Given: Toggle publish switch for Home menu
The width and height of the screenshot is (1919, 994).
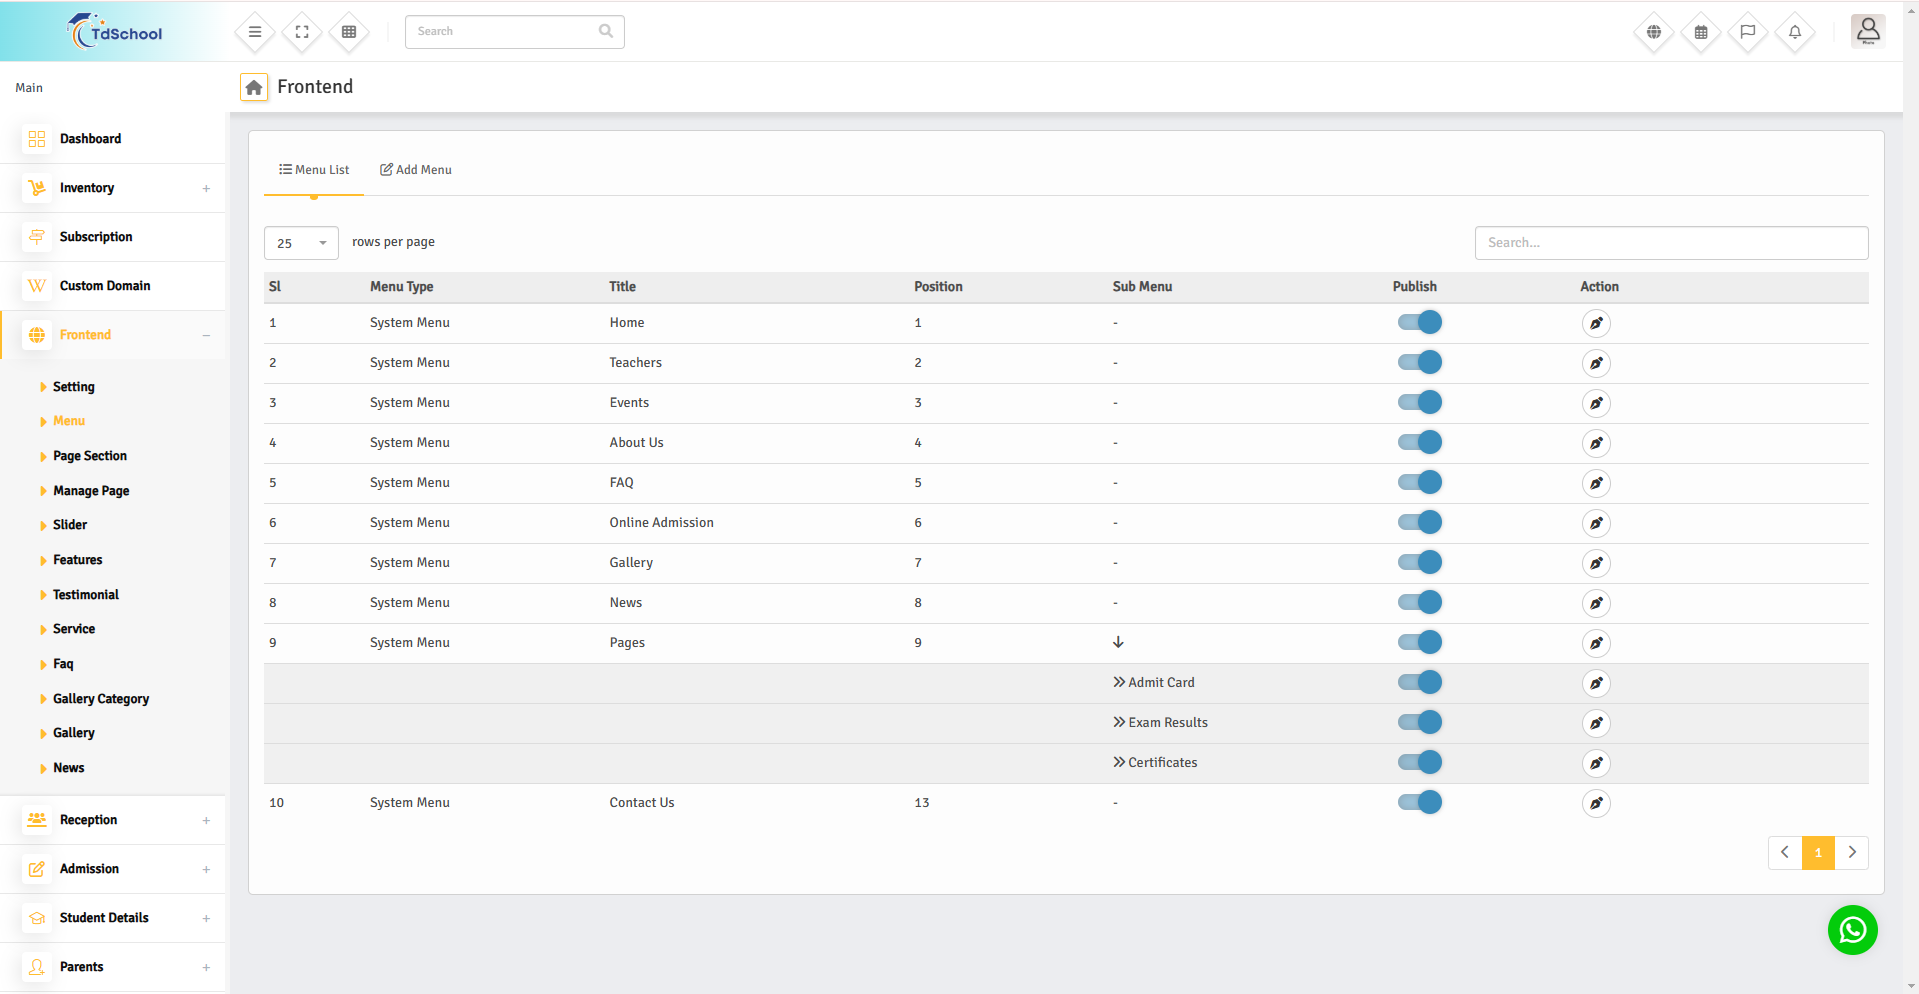Looking at the screenshot, I should click(x=1419, y=323).
